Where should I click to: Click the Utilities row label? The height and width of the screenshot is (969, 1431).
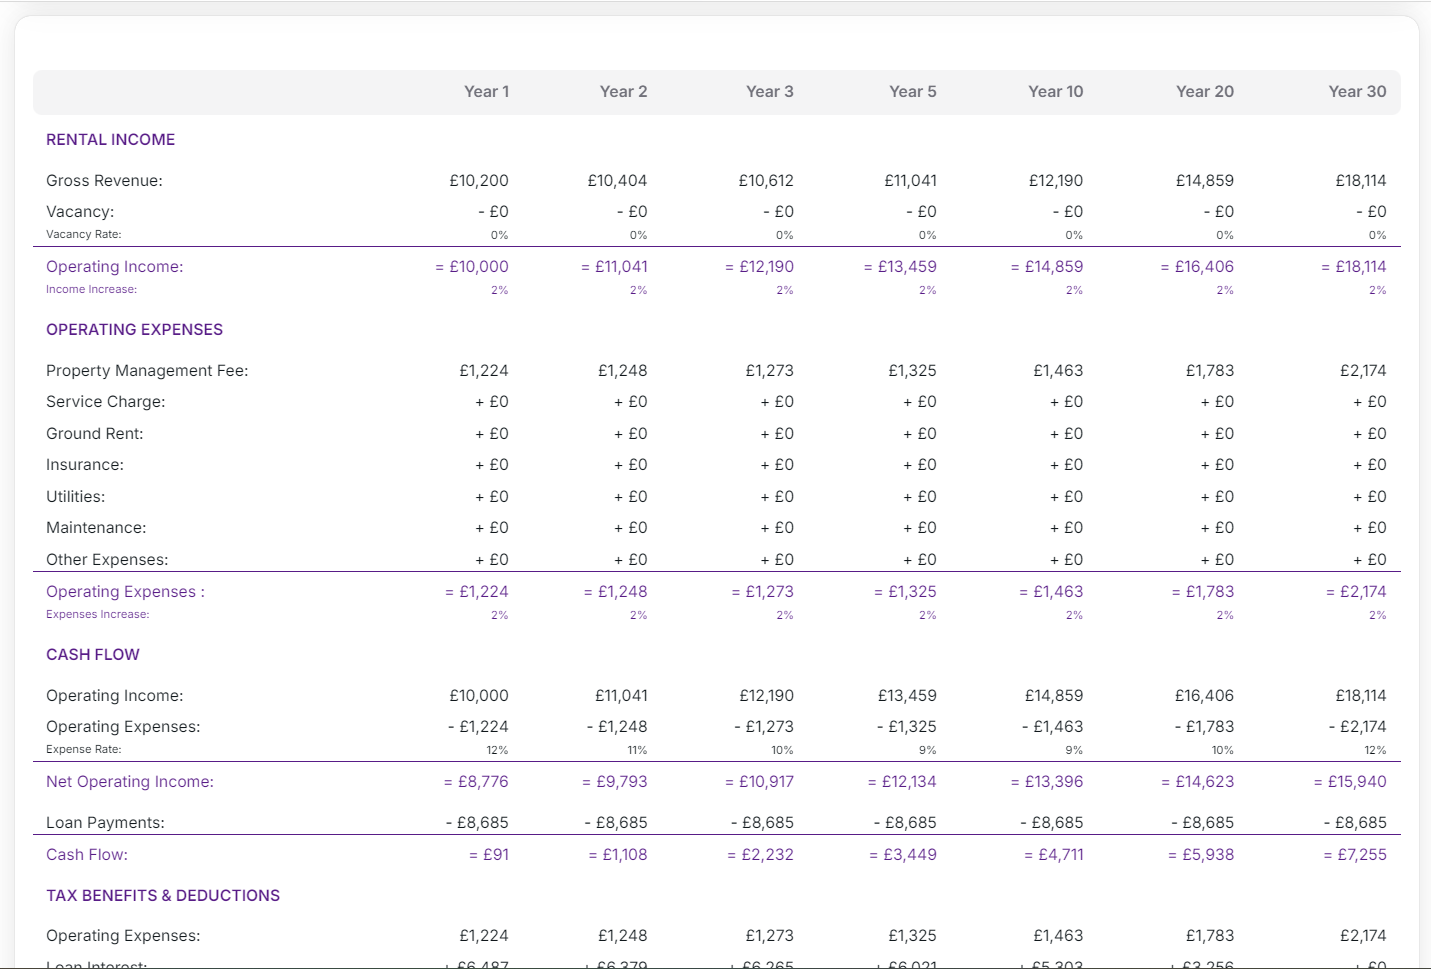[75, 497]
